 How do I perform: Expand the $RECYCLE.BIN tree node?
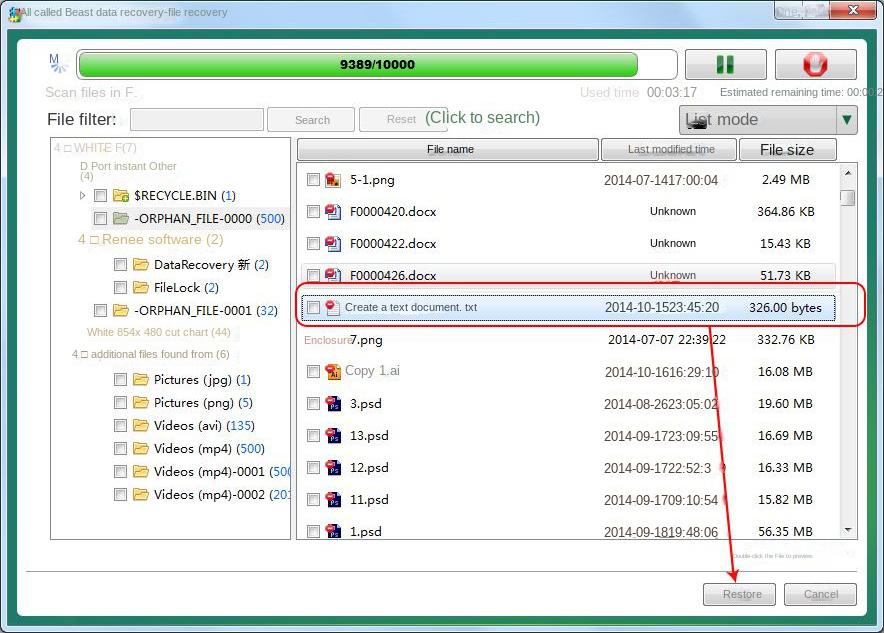(82, 197)
